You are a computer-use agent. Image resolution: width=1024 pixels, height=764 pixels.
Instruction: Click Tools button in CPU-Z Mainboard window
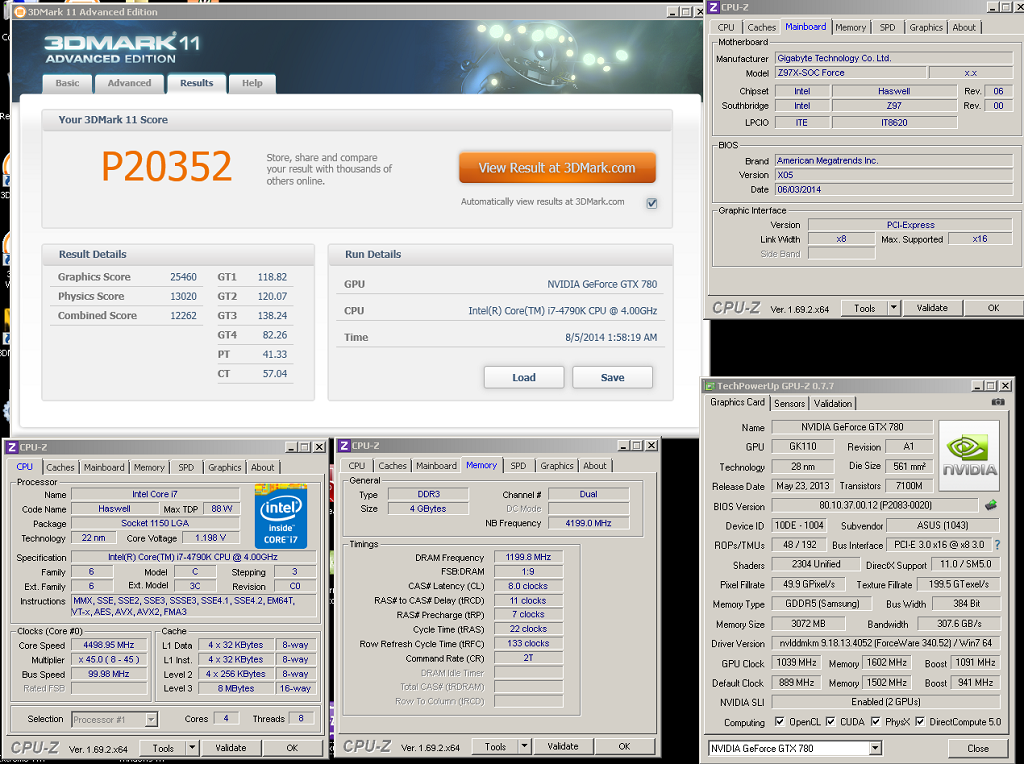pos(864,308)
